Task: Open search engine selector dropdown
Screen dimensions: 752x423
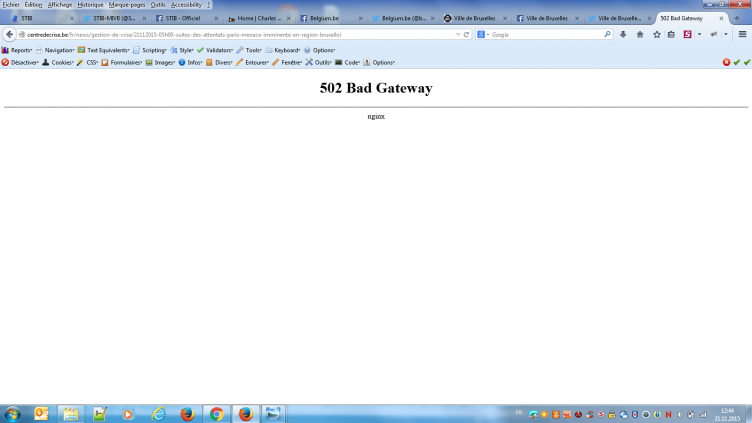Action: 483,35
